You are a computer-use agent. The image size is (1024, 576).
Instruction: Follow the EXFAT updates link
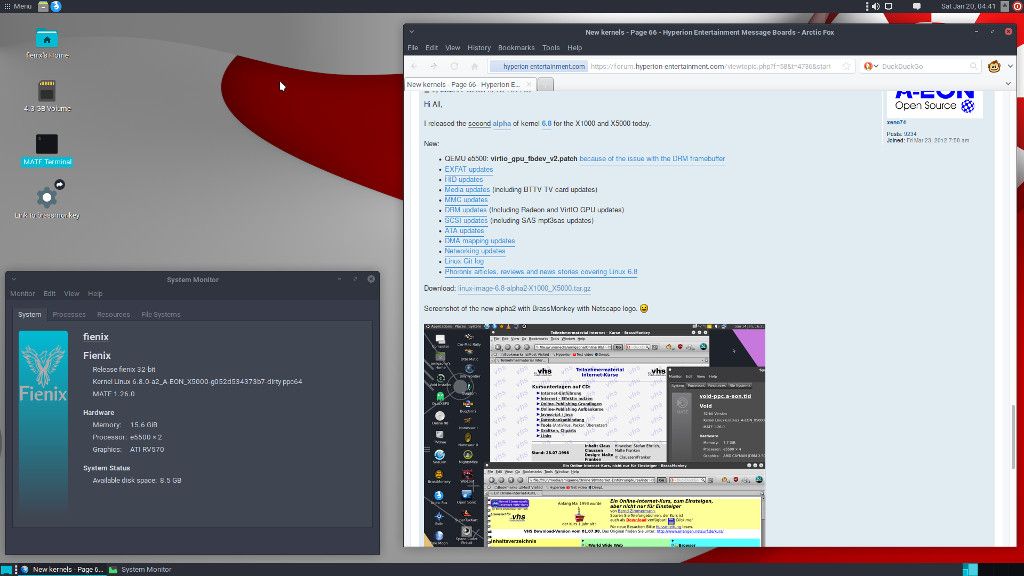click(x=469, y=169)
